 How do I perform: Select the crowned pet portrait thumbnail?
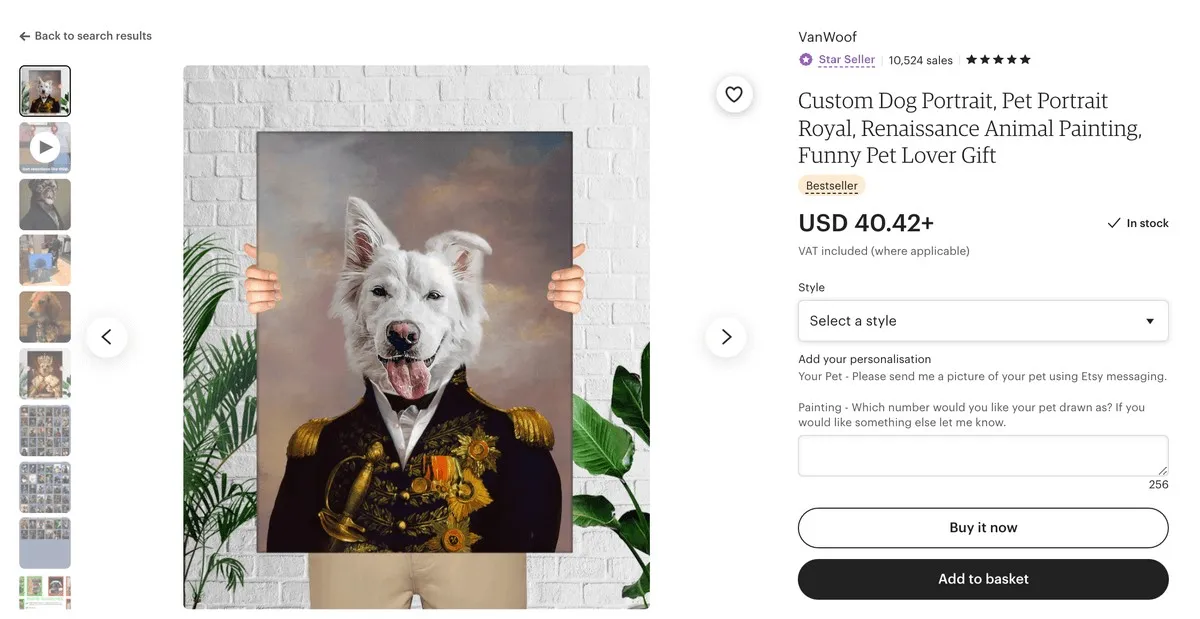click(44, 373)
